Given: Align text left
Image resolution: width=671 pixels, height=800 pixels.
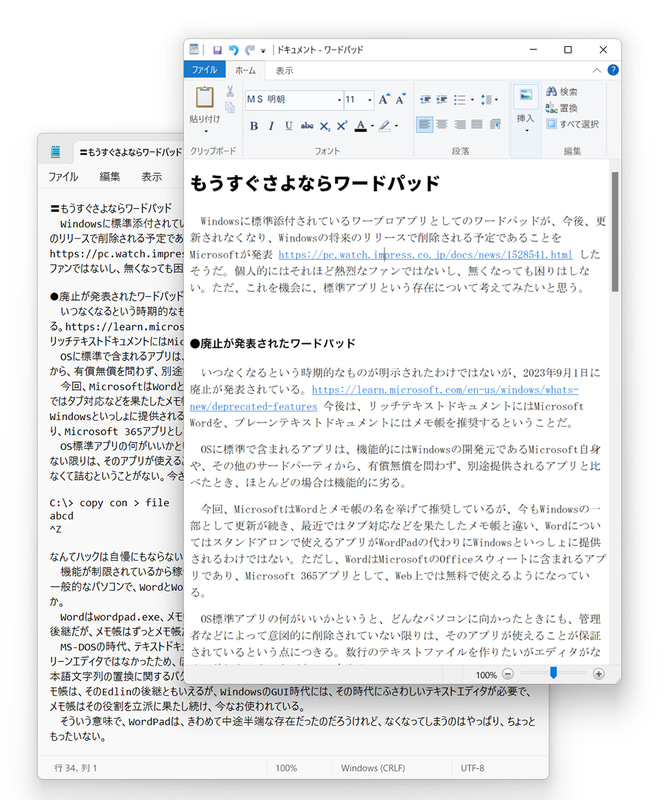Looking at the screenshot, I should 425,124.
